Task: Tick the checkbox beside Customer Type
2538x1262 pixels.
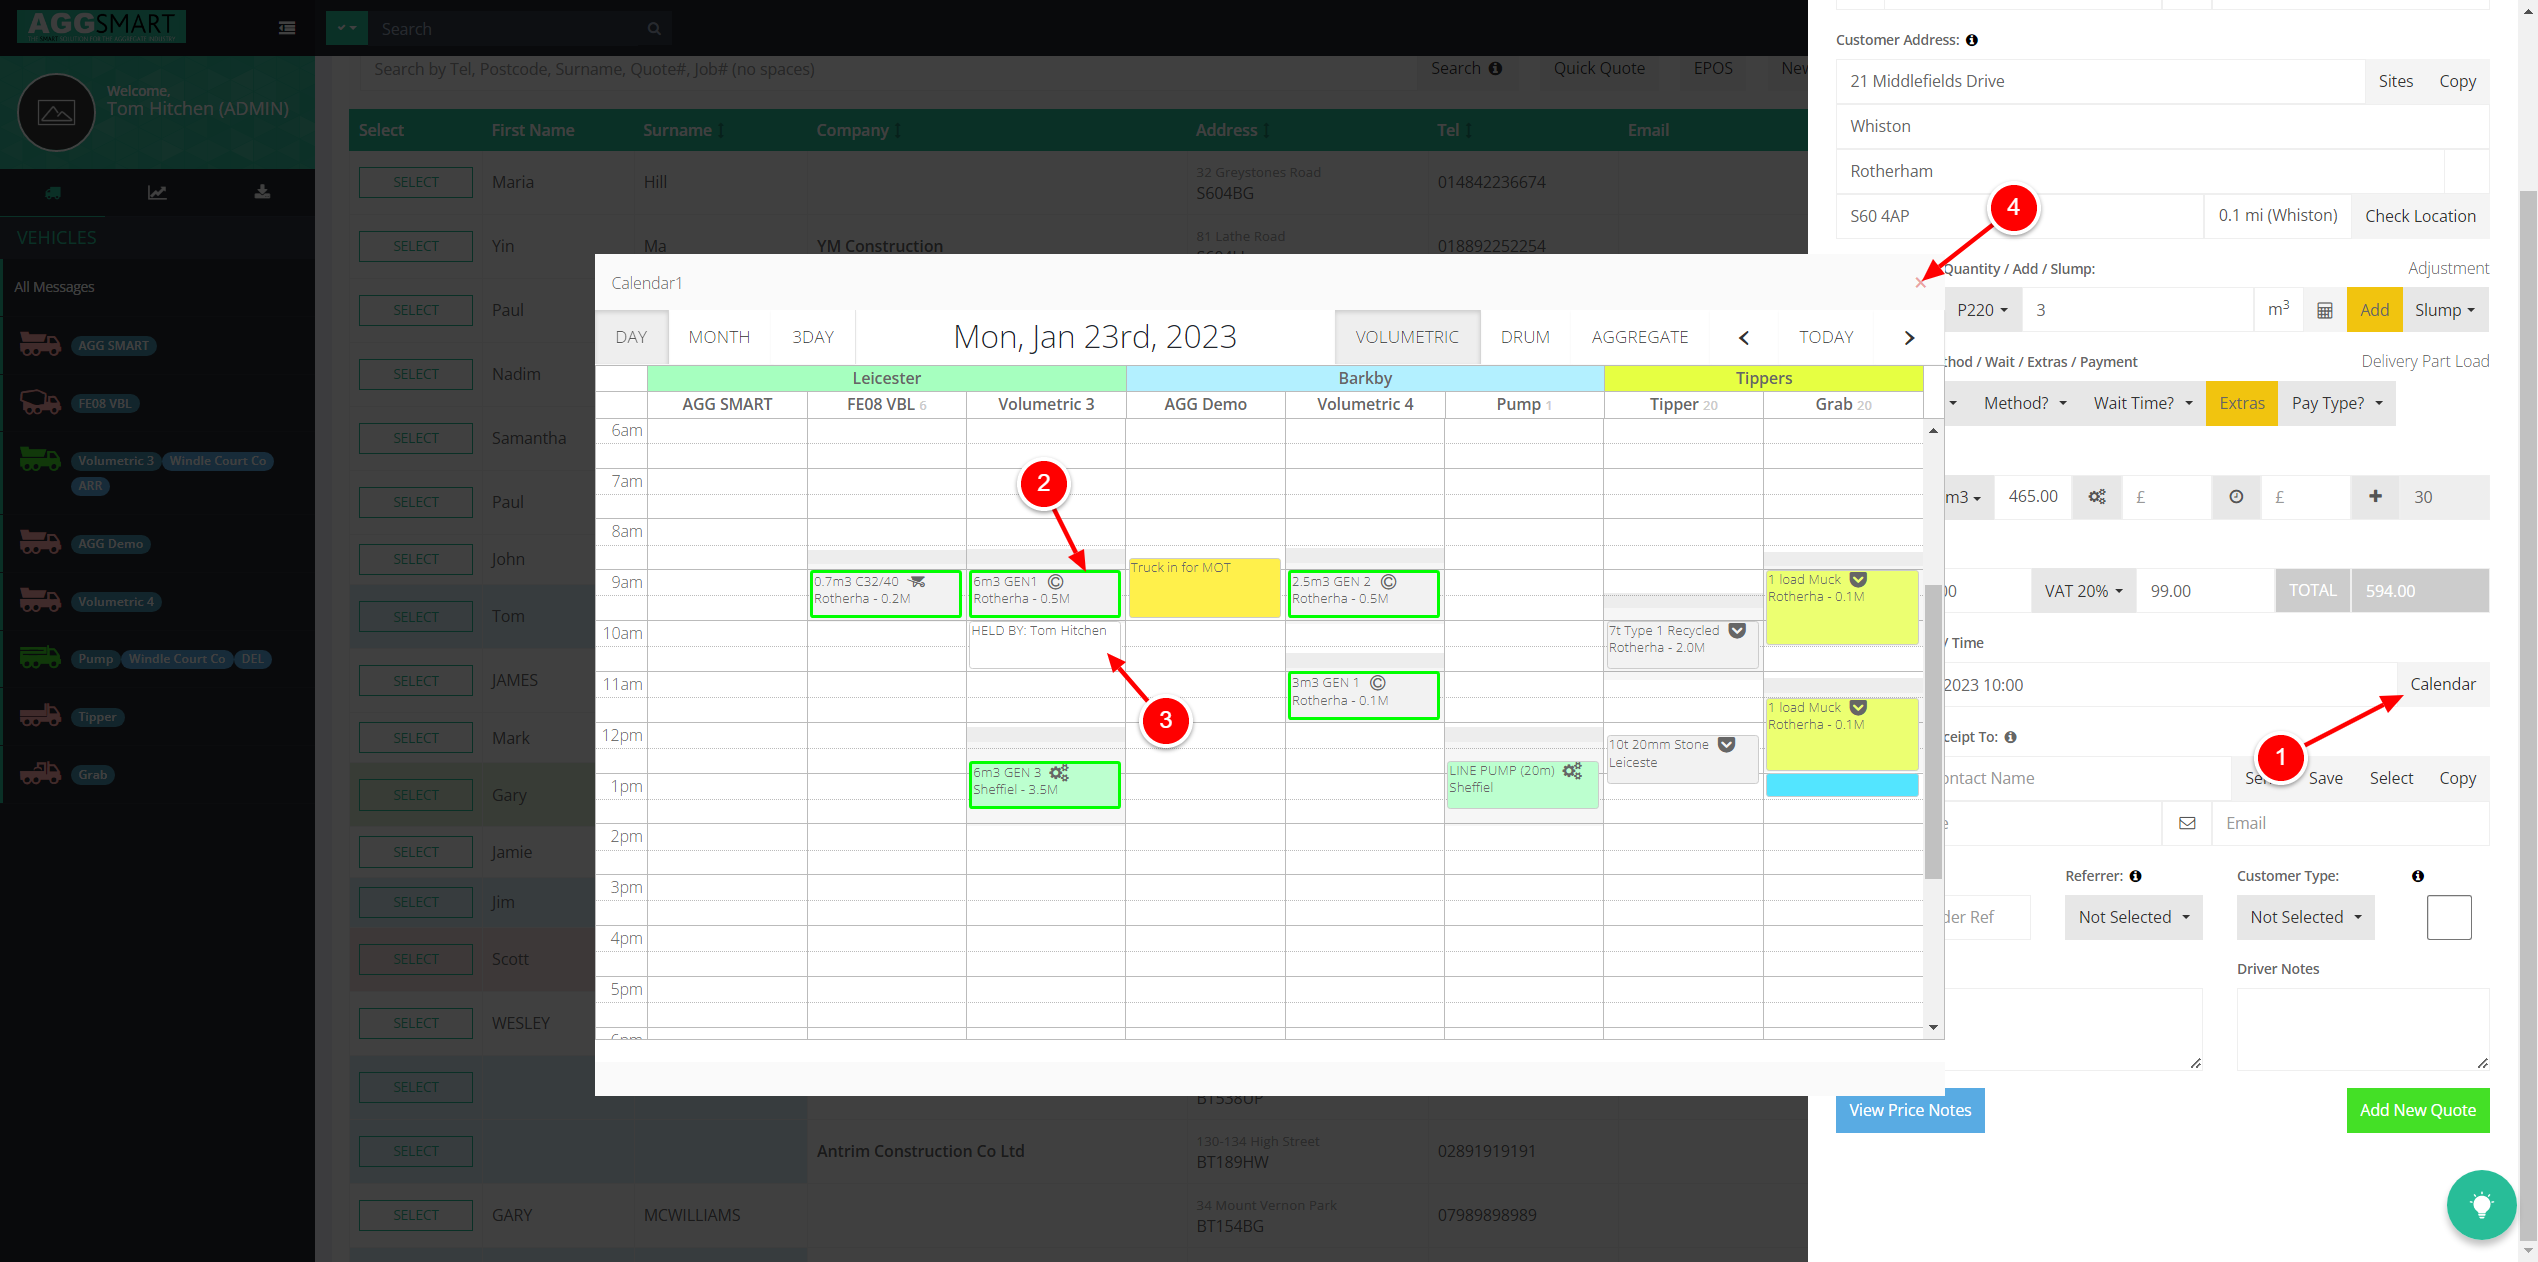Action: (x=2449, y=917)
